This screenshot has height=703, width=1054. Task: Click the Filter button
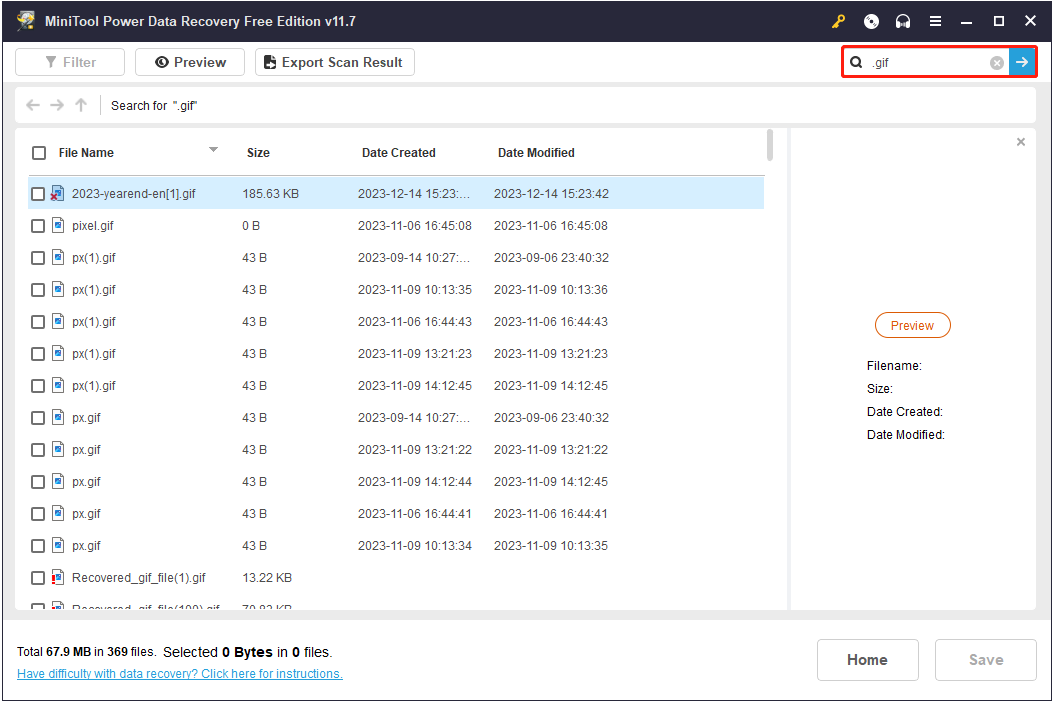(70, 63)
